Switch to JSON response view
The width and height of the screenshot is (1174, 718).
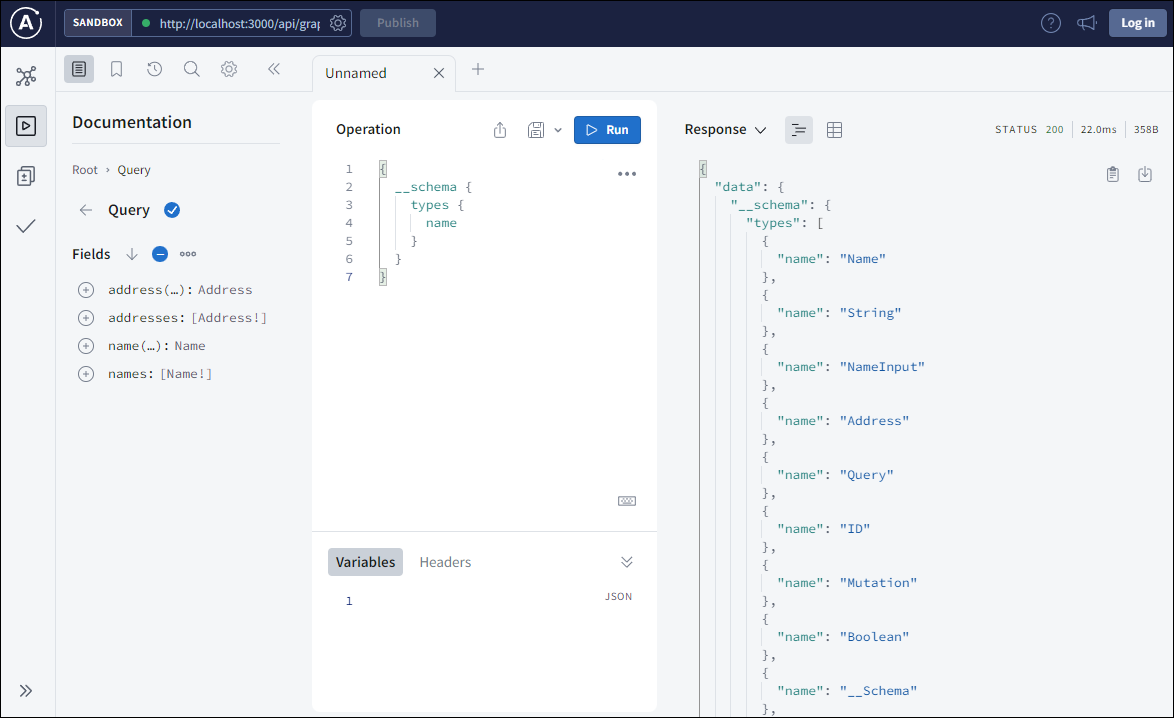pyautogui.click(x=799, y=130)
